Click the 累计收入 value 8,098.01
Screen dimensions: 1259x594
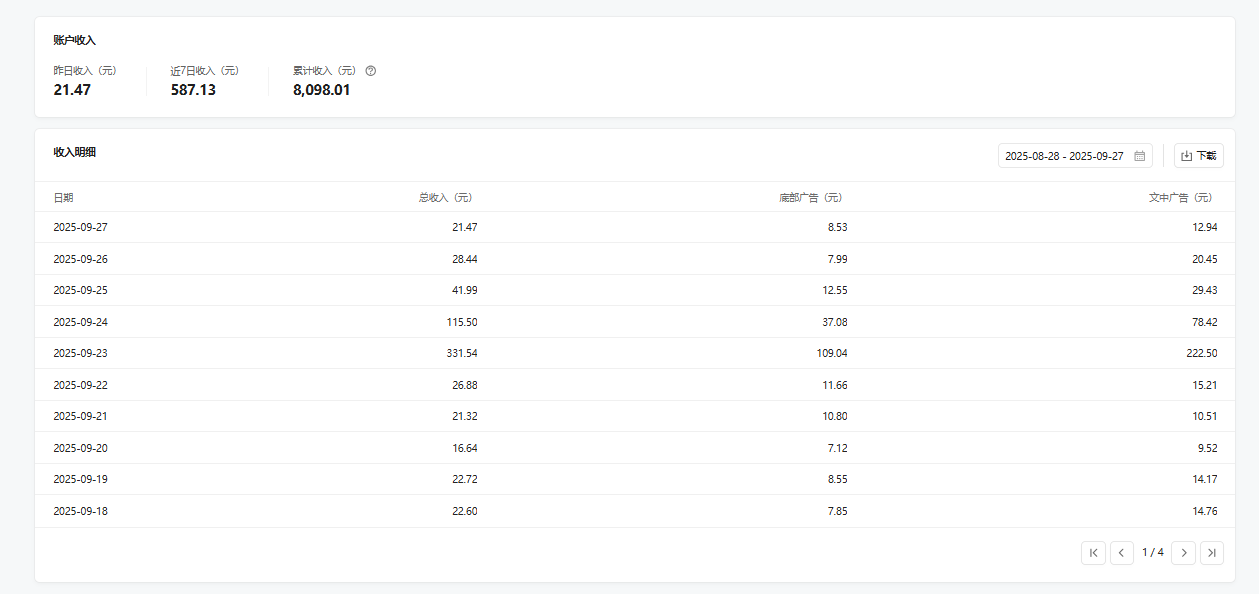point(321,90)
